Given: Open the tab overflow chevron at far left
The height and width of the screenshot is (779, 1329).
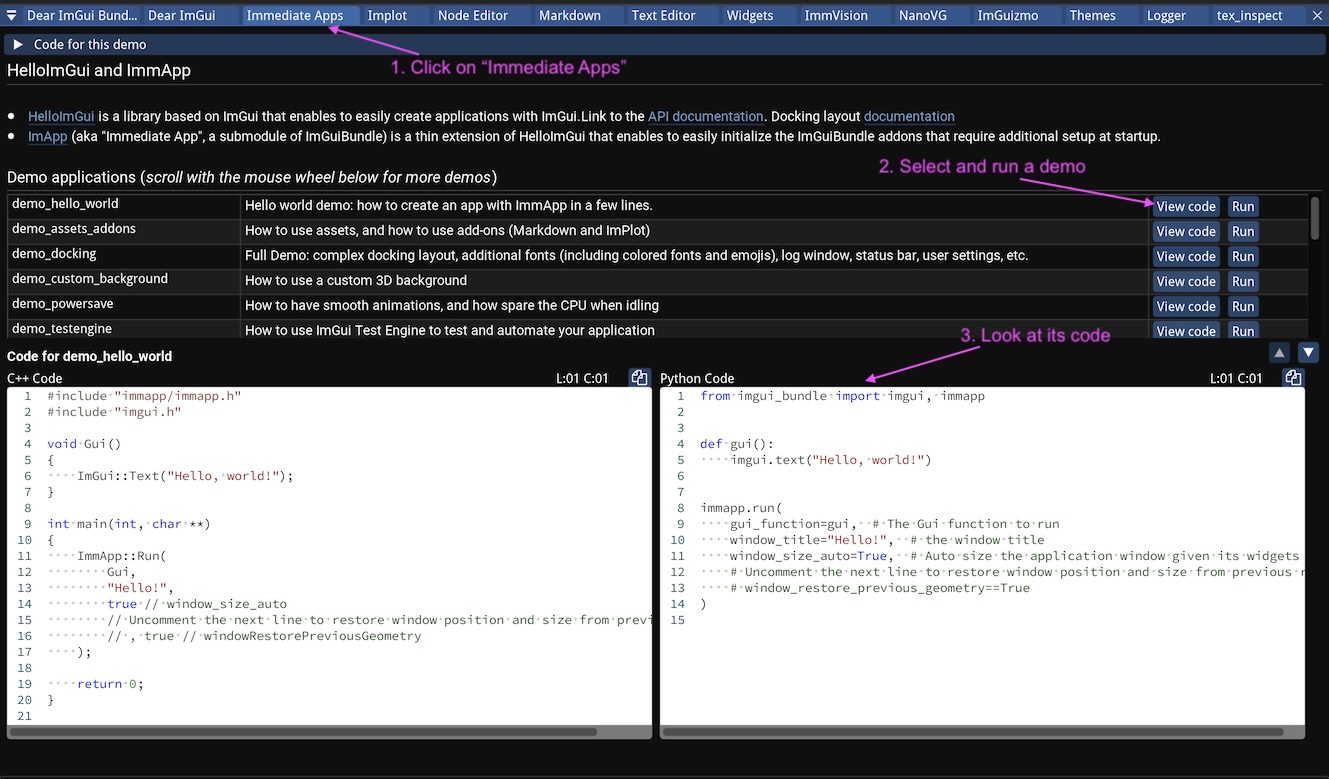Looking at the screenshot, I should (x=10, y=15).
